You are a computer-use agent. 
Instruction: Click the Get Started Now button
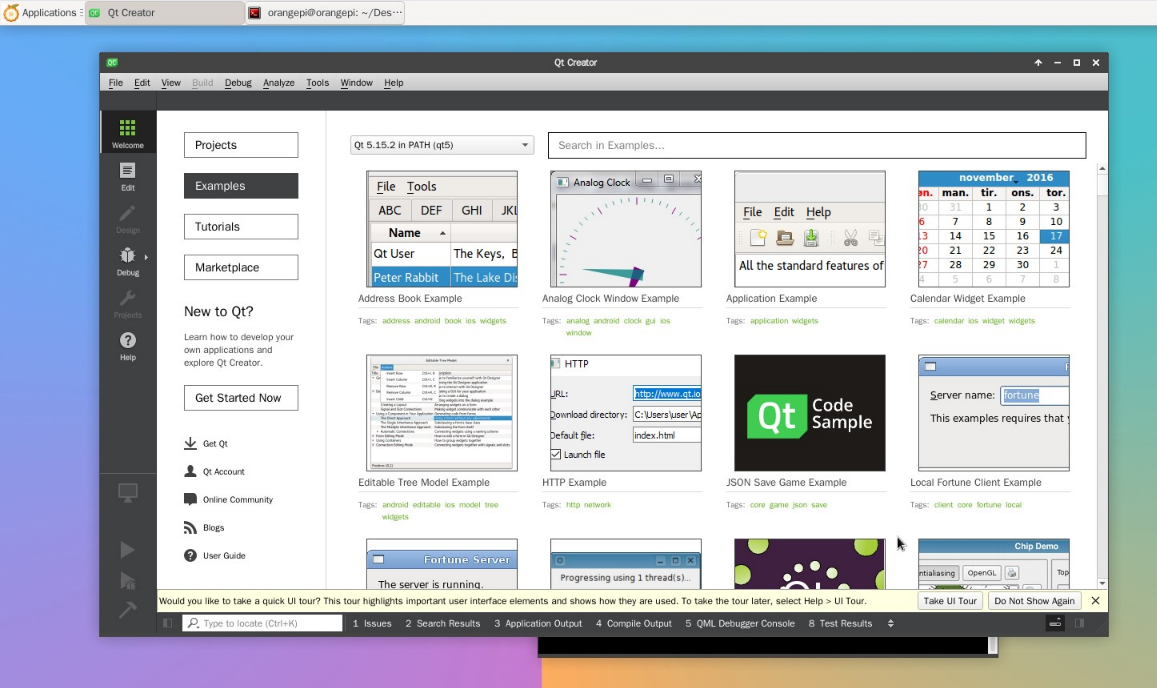tap(241, 398)
